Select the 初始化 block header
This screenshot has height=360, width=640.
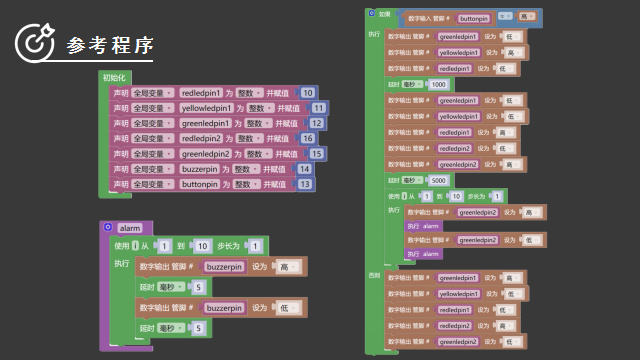[x=114, y=78]
